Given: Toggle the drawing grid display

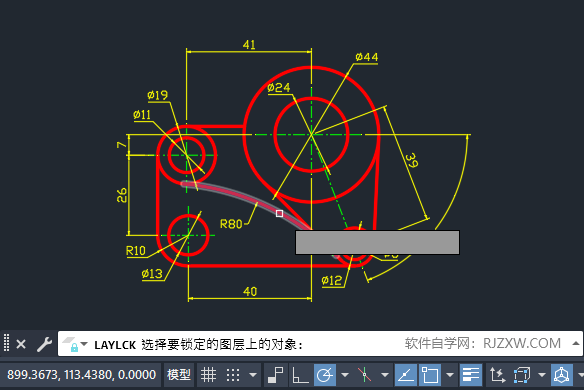Looking at the screenshot, I should (208, 375).
